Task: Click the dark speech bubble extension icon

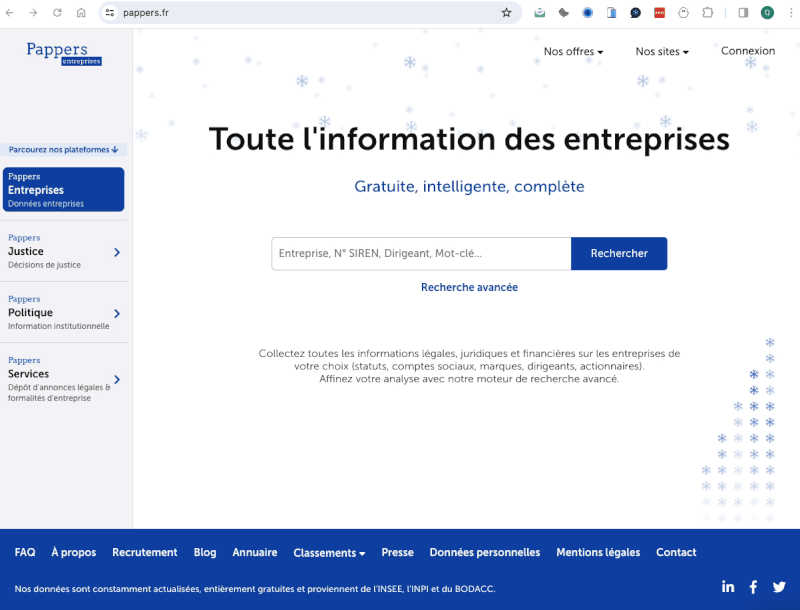Action: coord(635,13)
